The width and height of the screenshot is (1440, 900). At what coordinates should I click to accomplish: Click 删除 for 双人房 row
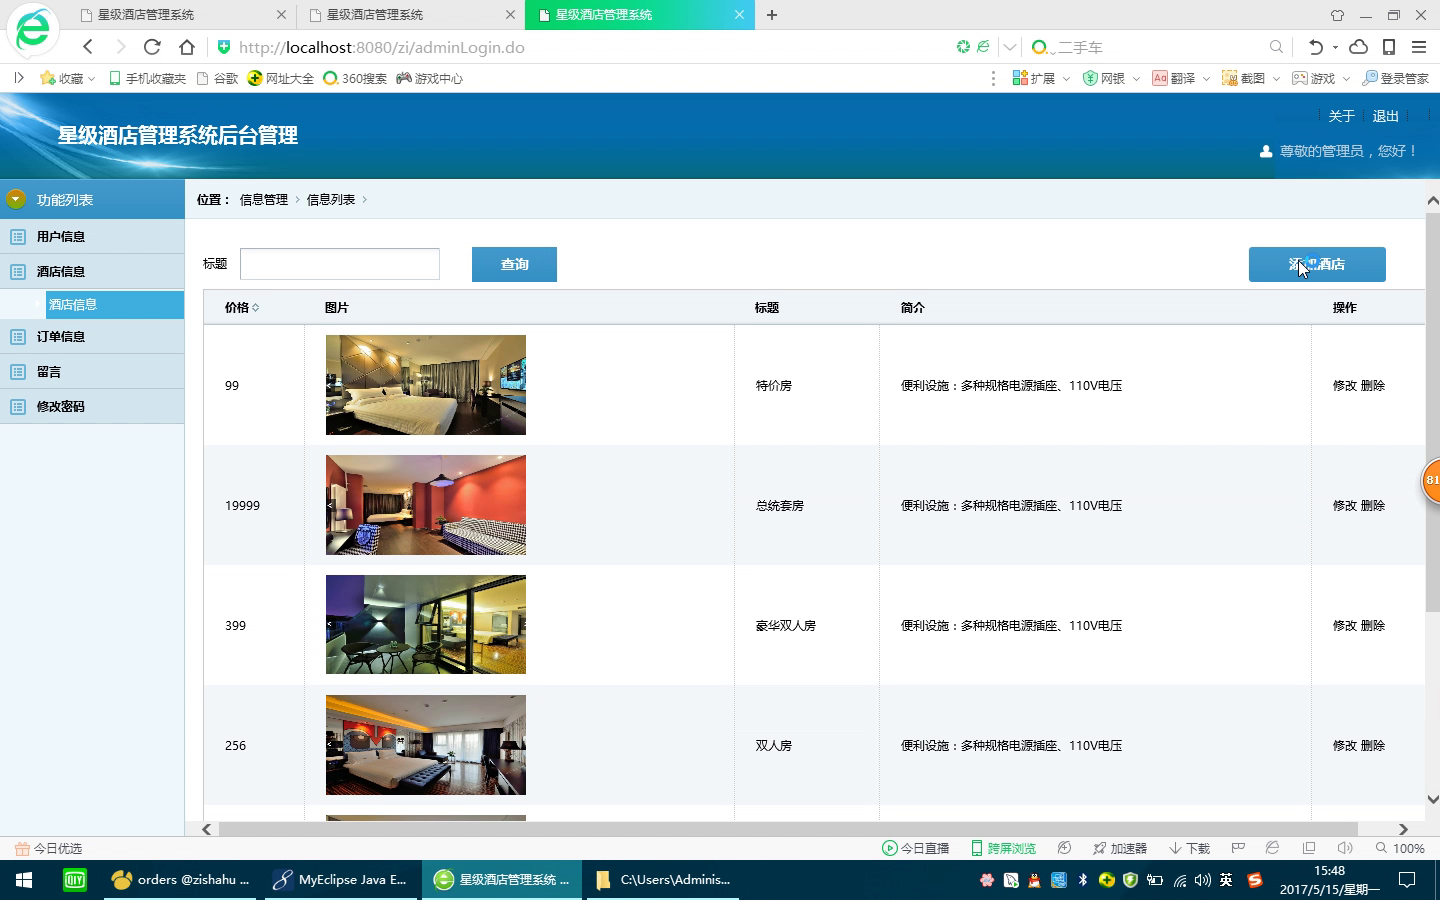coord(1373,745)
